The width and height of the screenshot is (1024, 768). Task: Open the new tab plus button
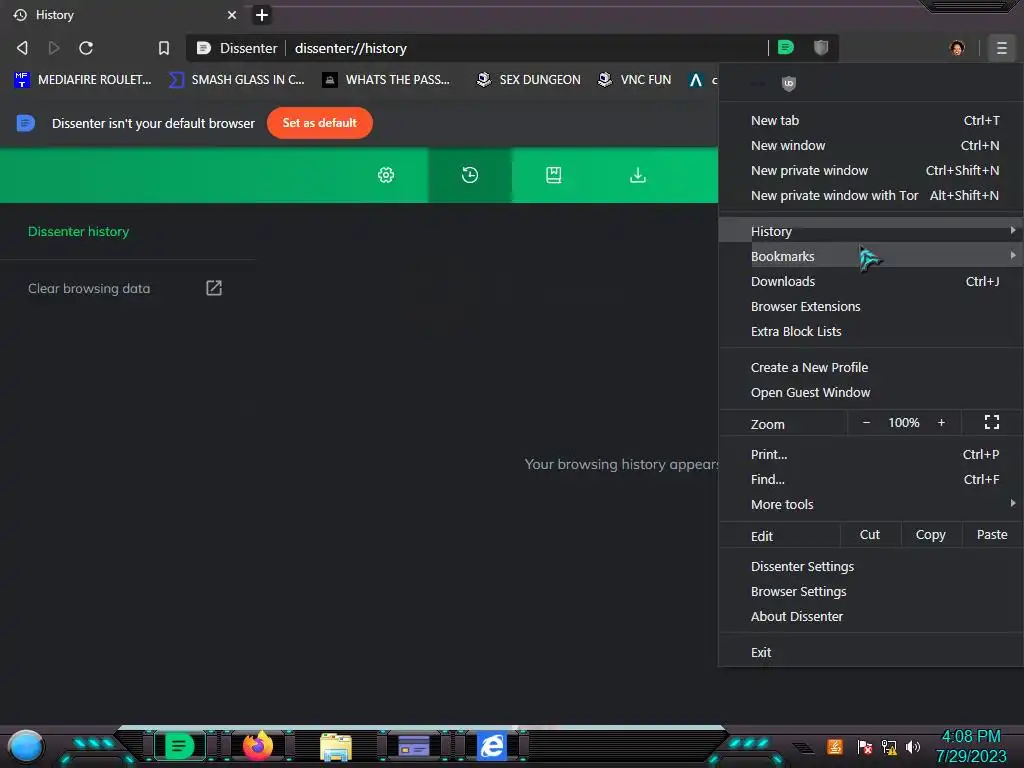click(262, 15)
